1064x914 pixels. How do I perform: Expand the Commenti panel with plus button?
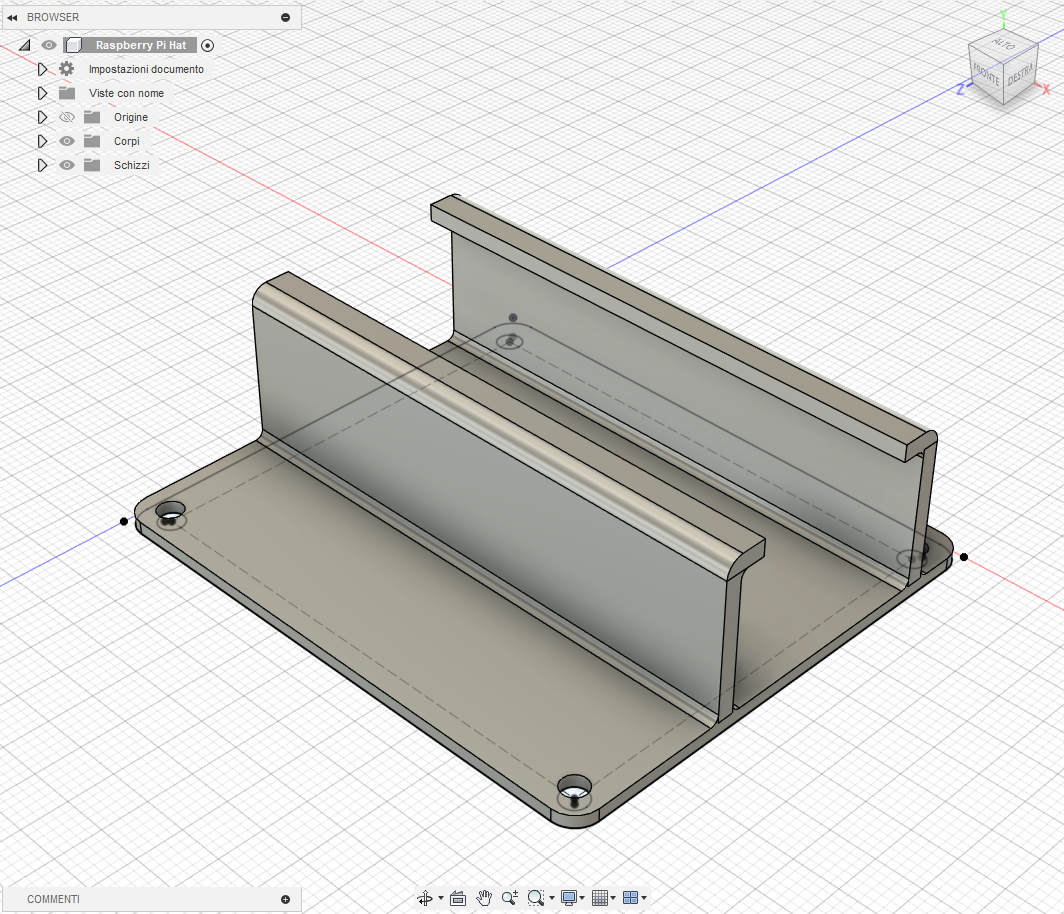pyautogui.click(x=286, y=899)
